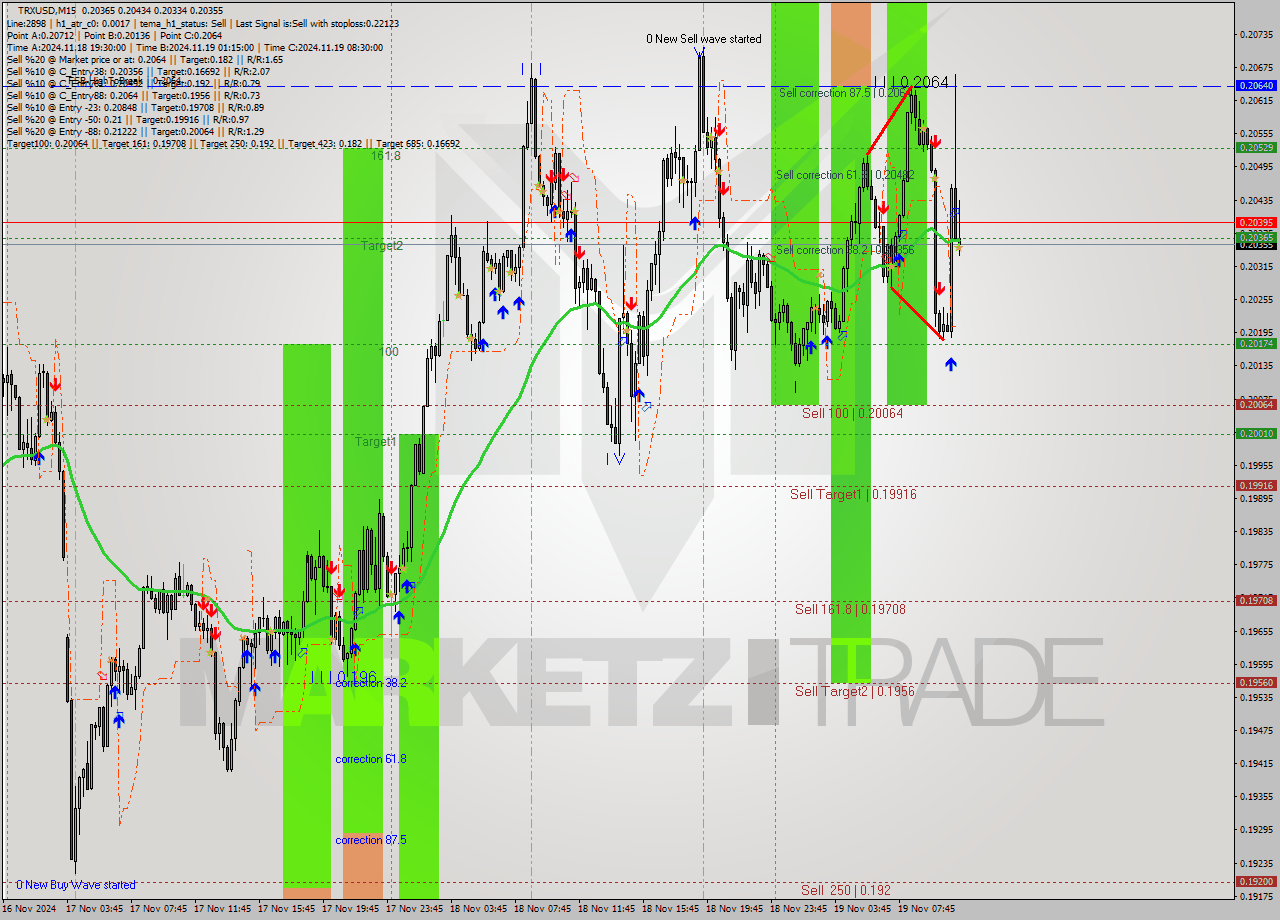Select the 'Sell Target2 | 0.1956' label
The width and height of the screenshot is (1280, 920).
point(855,691)
